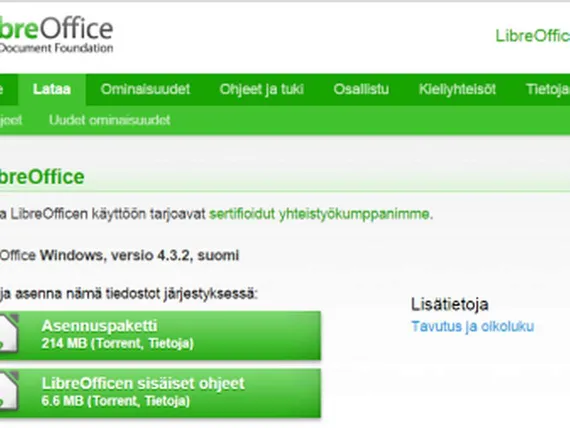
Task: Go to Ohjeet ja tuki
Action: tap(262, 89)
